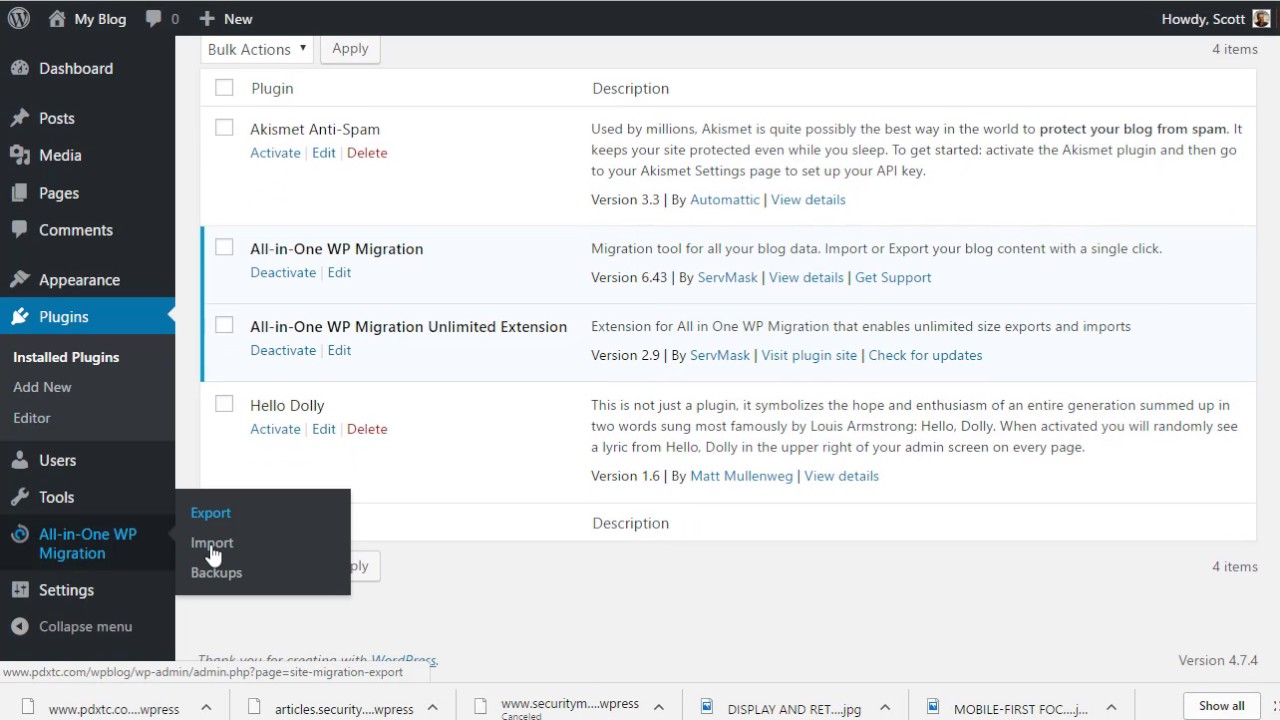
Task: Click the Users person icon
Action: (x=20, y=460)
